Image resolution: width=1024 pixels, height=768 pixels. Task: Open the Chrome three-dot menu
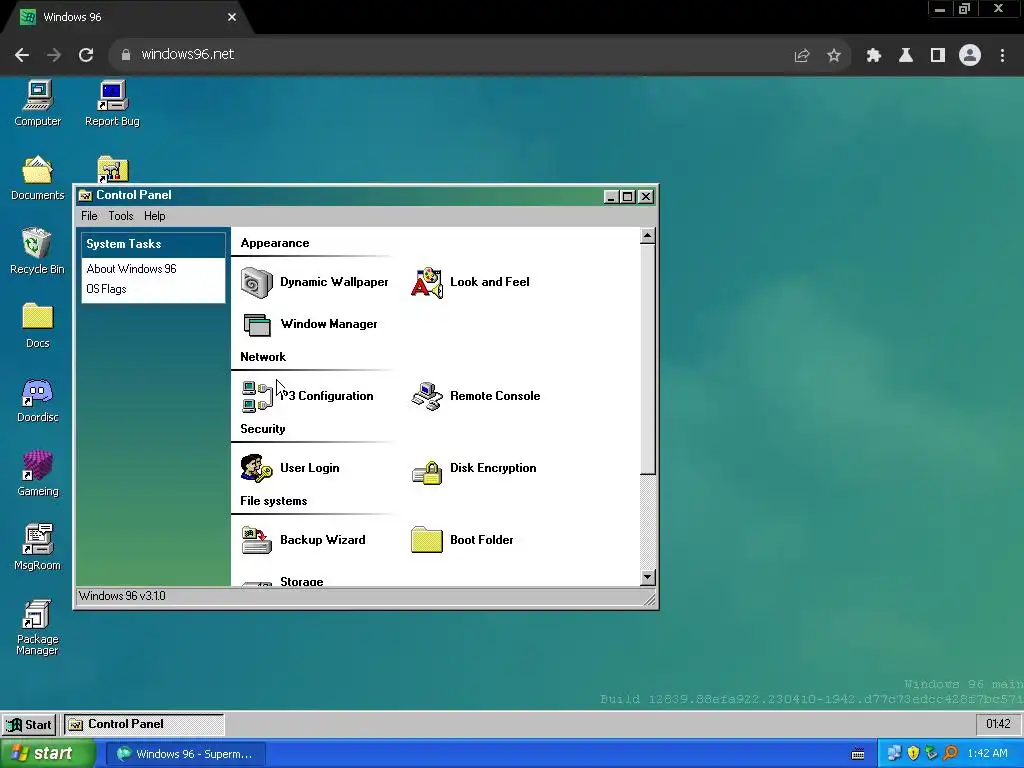coord(1002,55)
